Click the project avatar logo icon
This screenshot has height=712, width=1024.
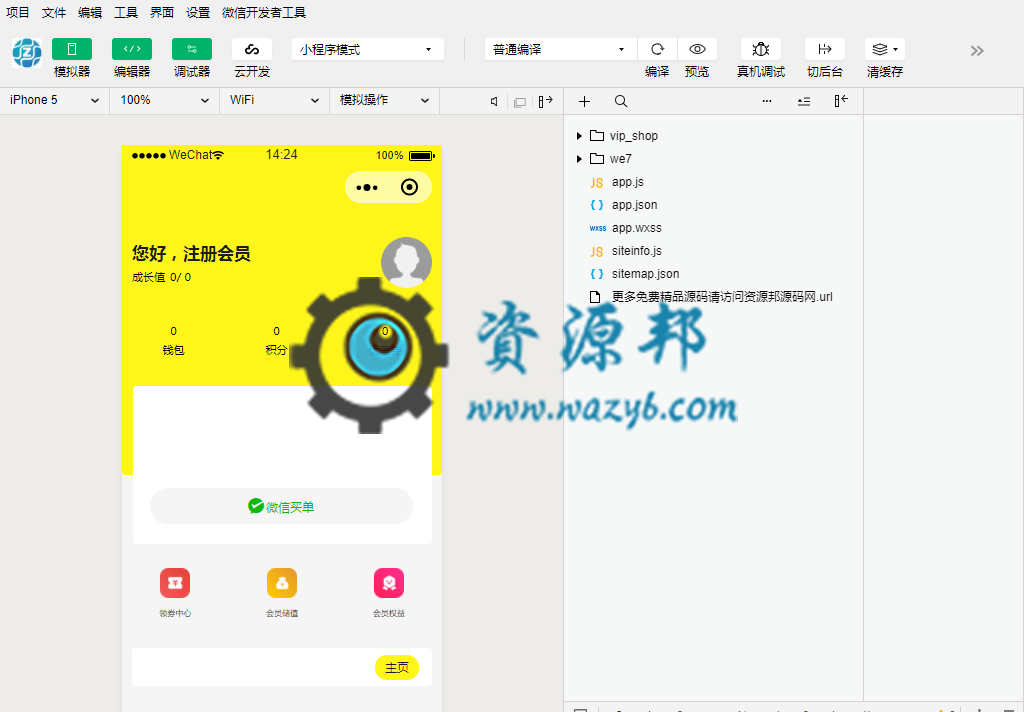tap(27, 52)
